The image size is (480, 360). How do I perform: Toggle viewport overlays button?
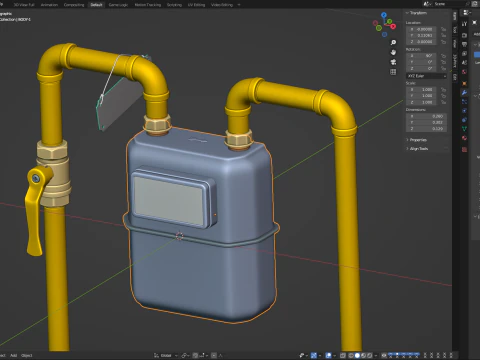coord(329,355)
